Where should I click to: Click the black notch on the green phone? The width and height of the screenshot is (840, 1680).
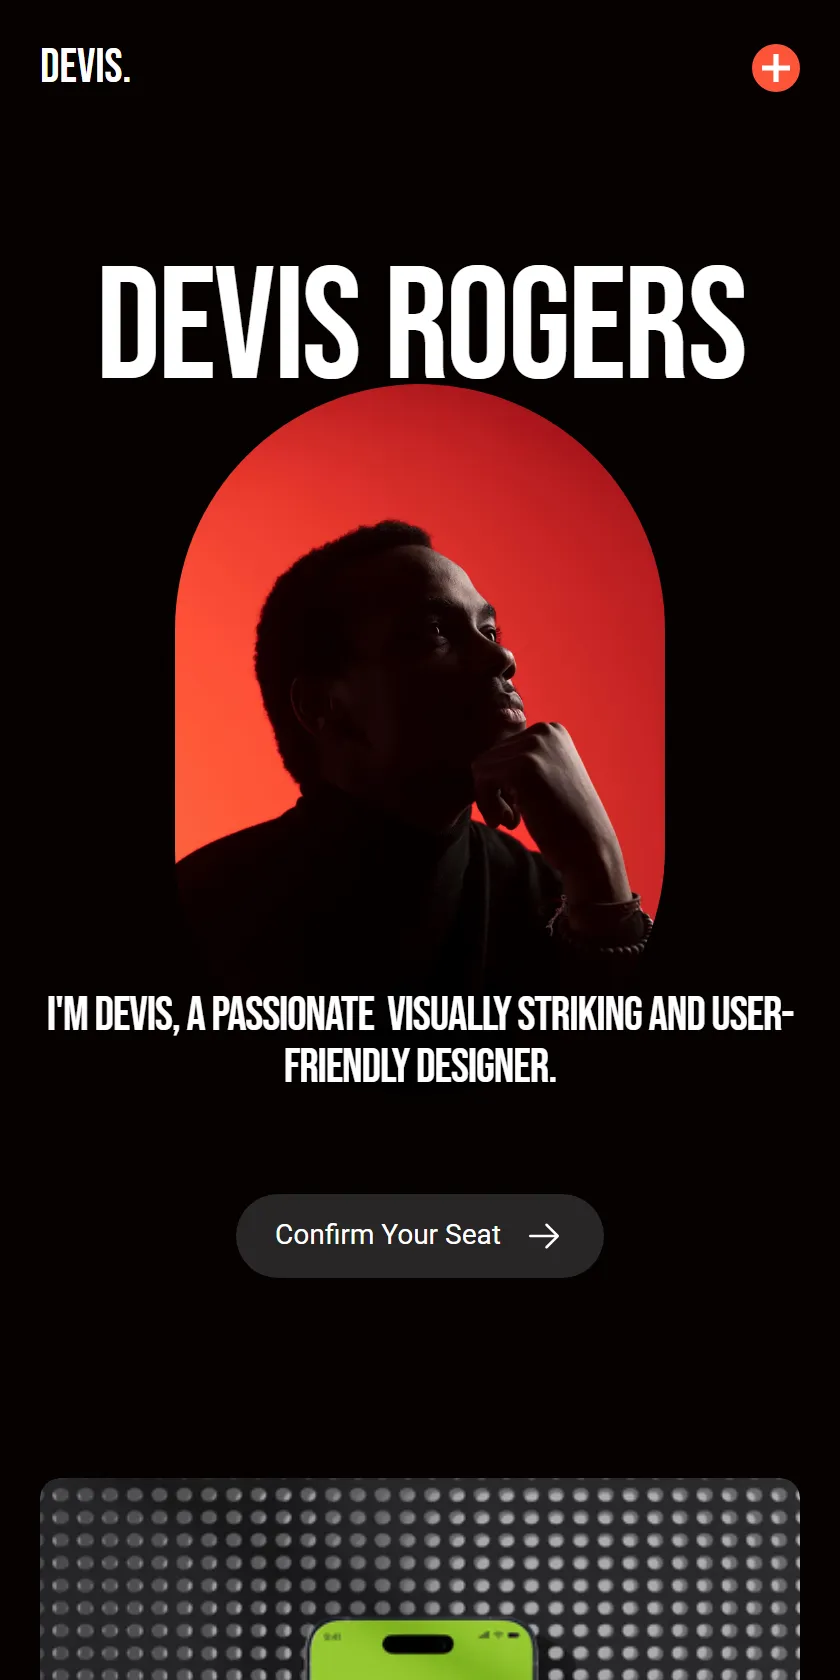[418, 1643]
